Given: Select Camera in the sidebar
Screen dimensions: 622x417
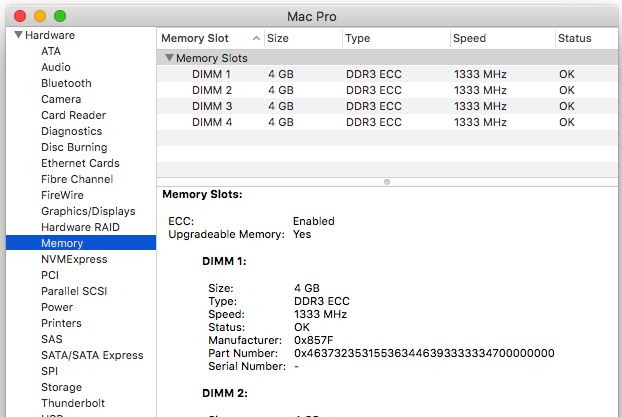Looking at the screenshot, I should [61, 99].
